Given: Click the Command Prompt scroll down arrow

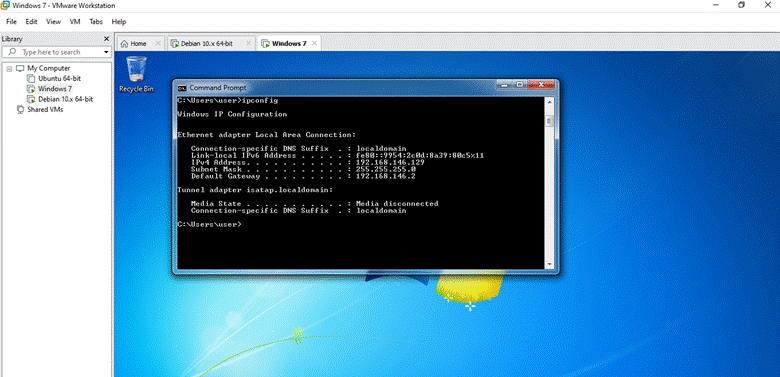Looking at the screenshot, I should click(x=550, y=265).
